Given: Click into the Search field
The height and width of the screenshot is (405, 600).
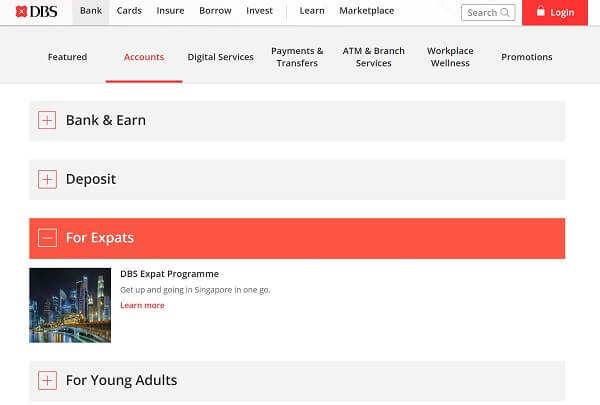Looking at the screenshot, I should click(x=488, y=13).
